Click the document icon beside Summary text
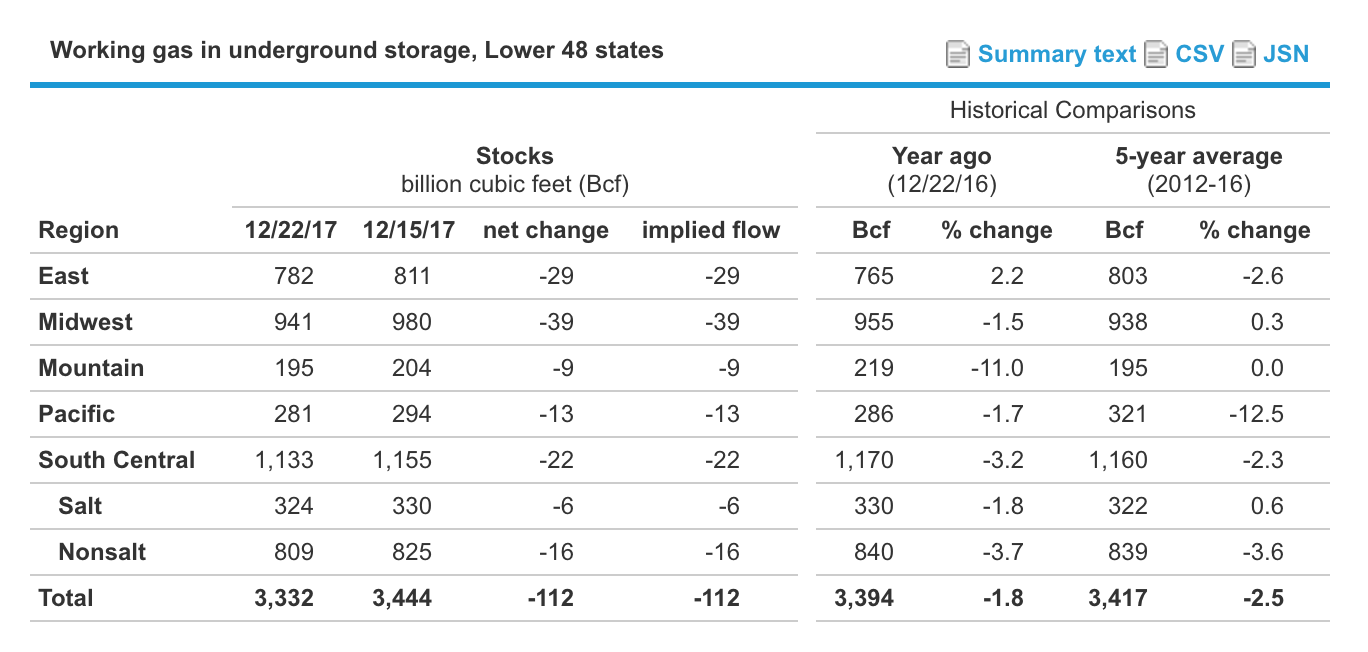1368x652 pixels. point(957,54)
